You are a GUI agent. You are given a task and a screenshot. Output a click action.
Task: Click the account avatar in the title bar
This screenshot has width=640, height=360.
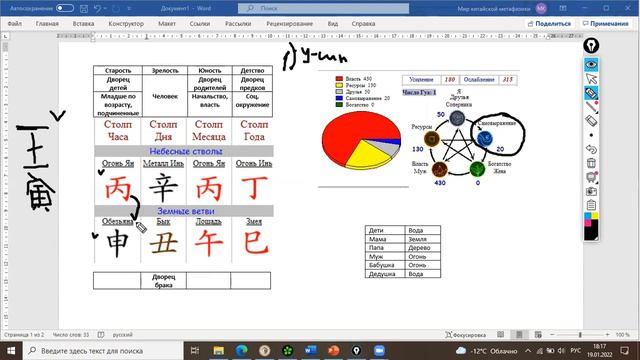click(x=541, y=8)
